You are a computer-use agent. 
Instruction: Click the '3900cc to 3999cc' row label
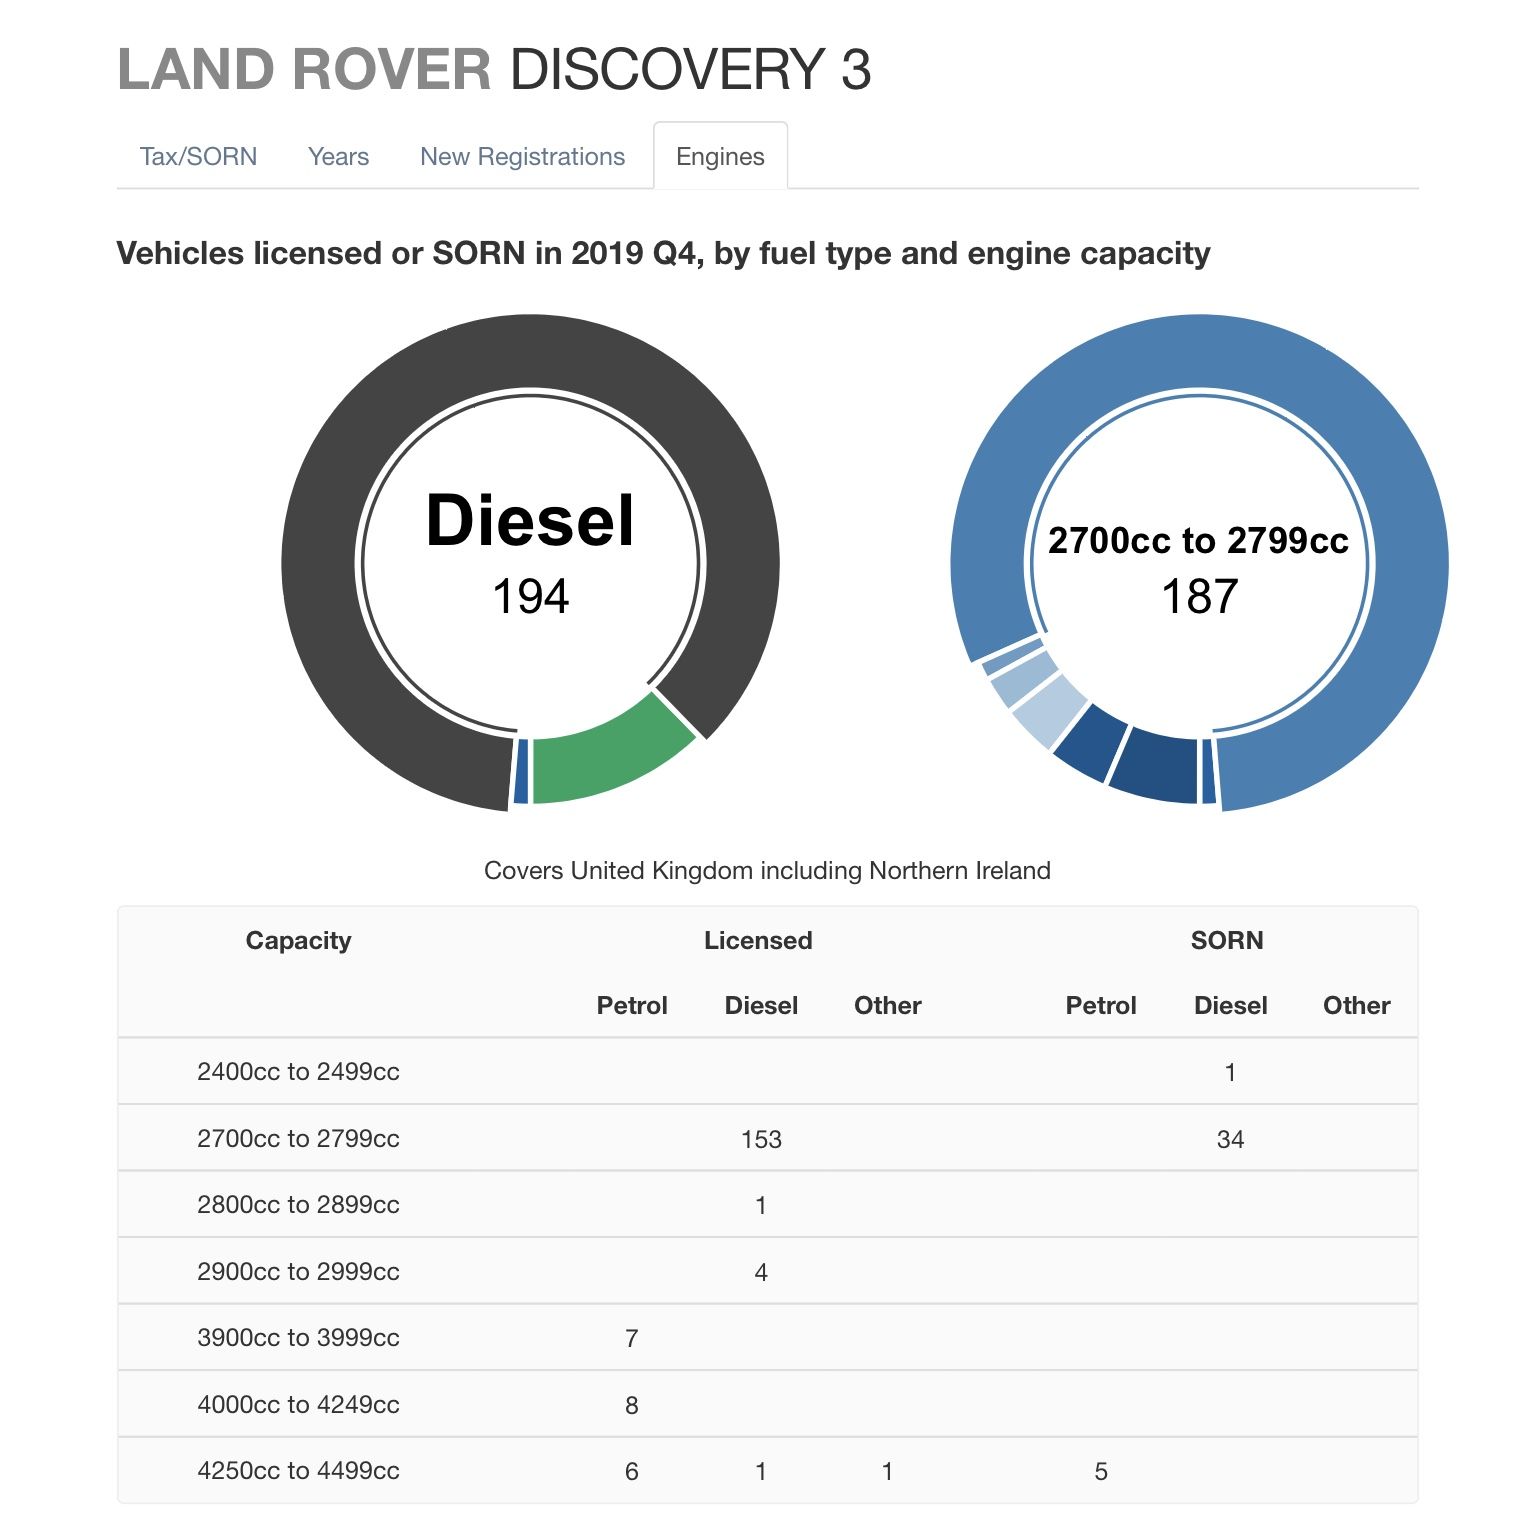[298, 1338]
